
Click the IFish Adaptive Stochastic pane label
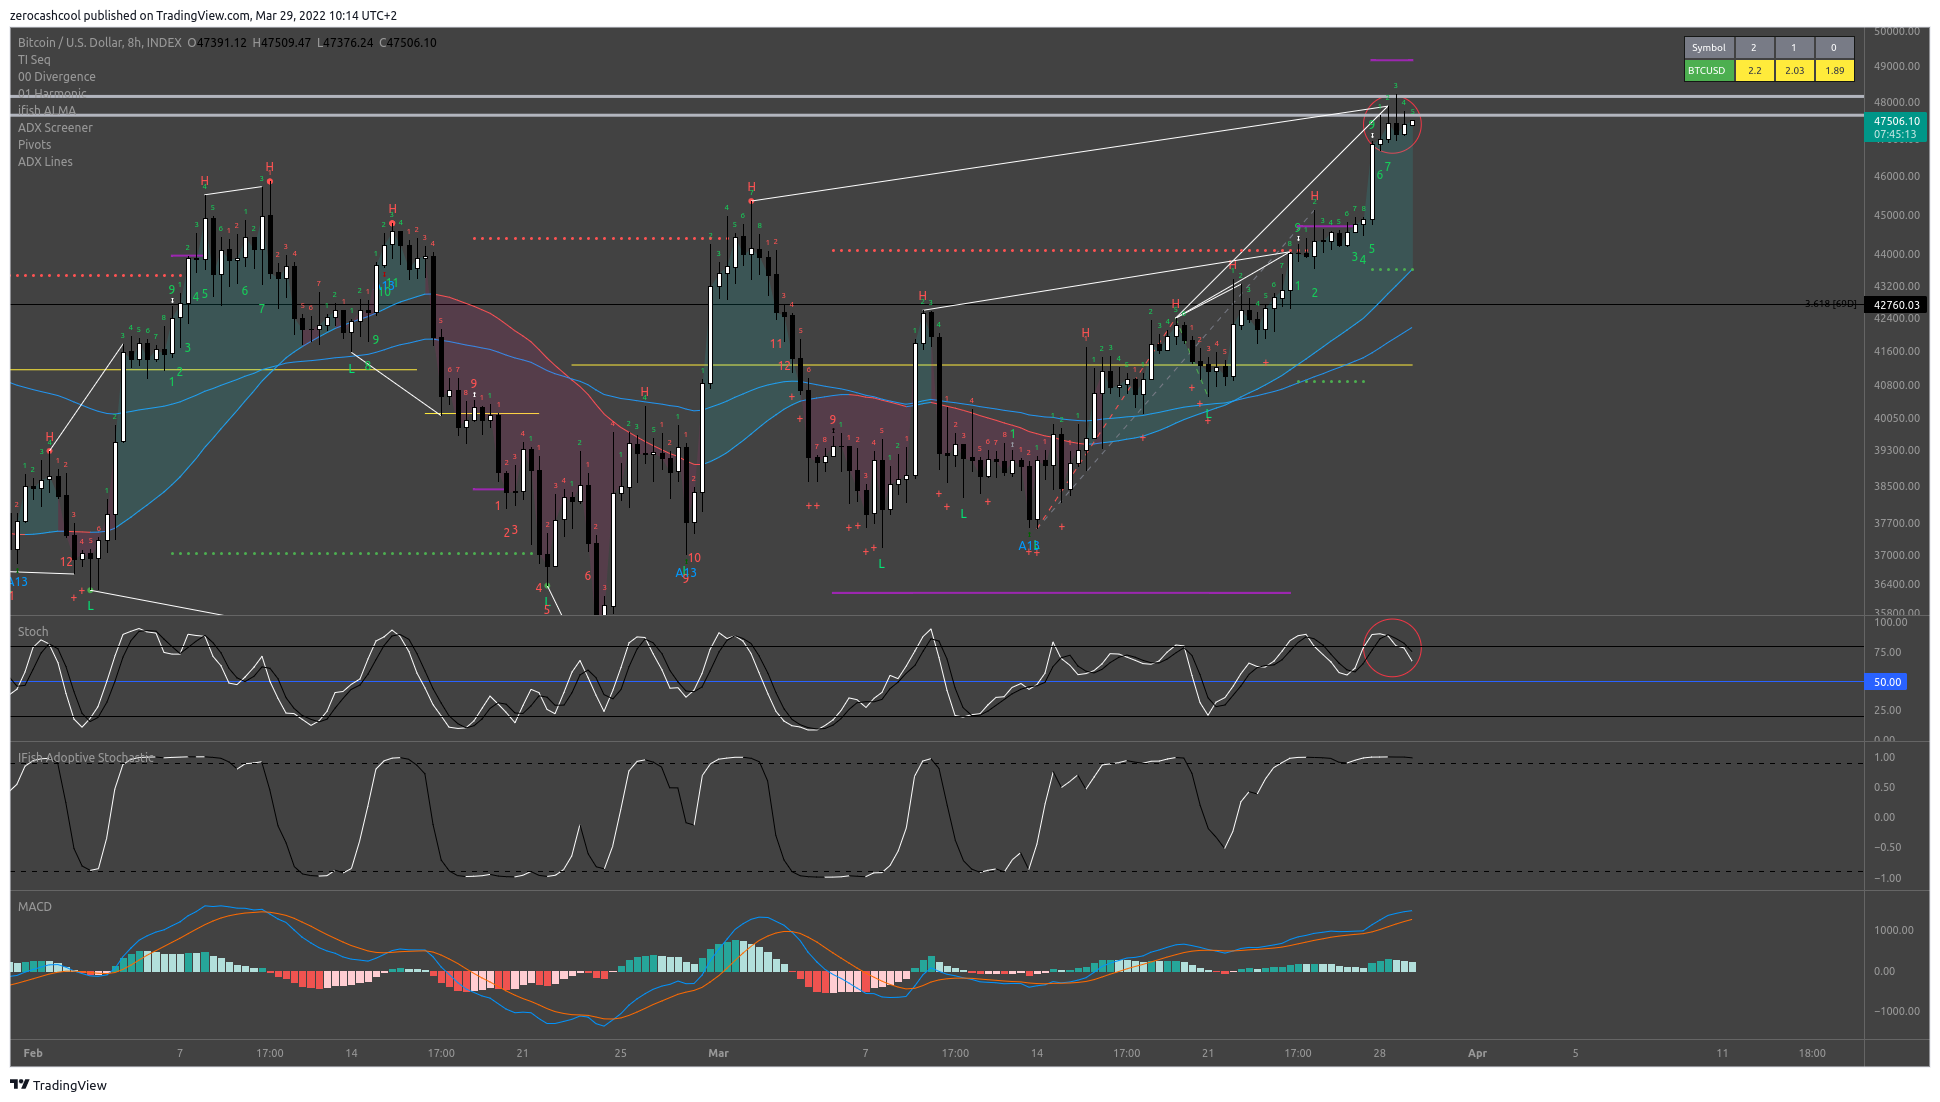(x=87, y=758)
